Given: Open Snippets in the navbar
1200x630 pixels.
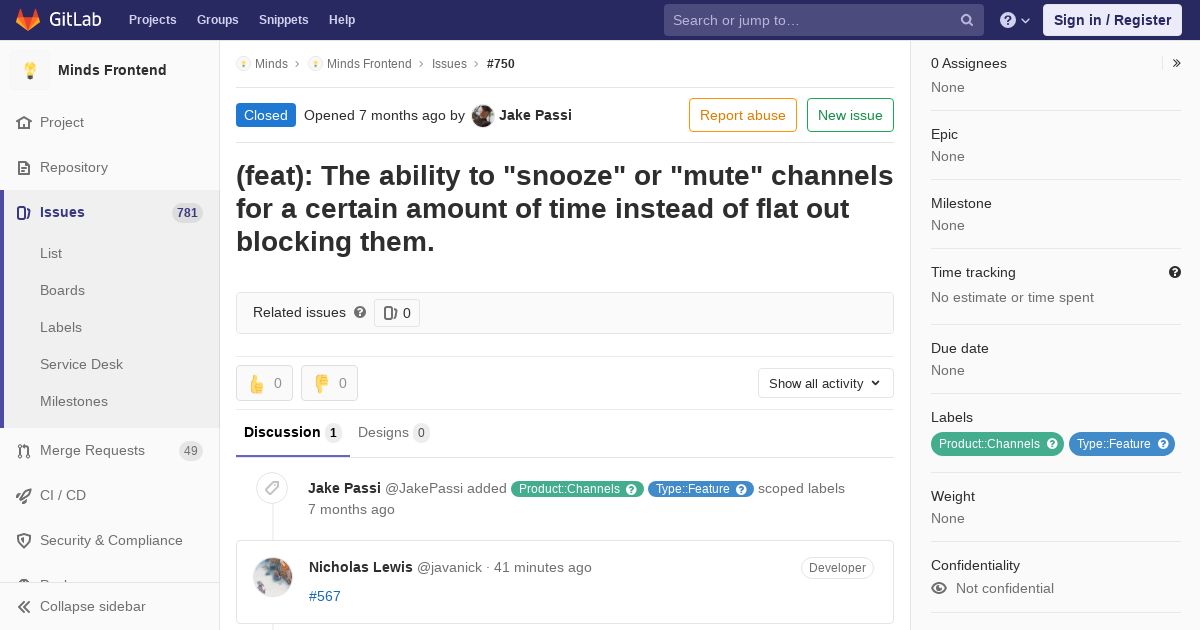Looking at the screenshot, I should 283,20.
